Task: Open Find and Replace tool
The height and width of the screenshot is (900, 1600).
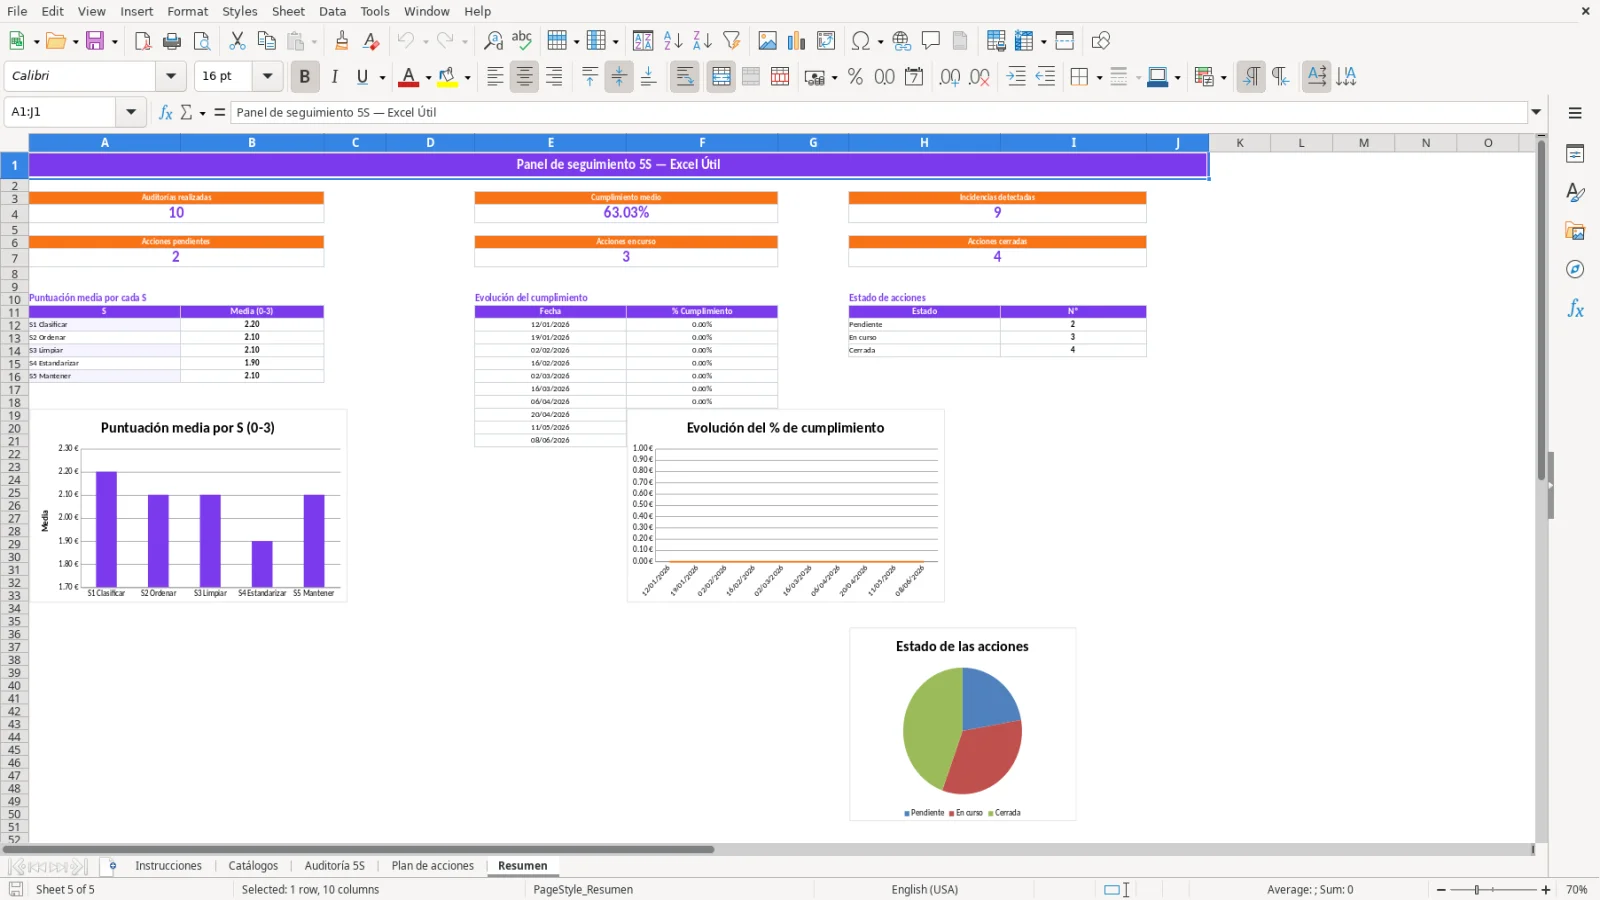Action: 493,41
